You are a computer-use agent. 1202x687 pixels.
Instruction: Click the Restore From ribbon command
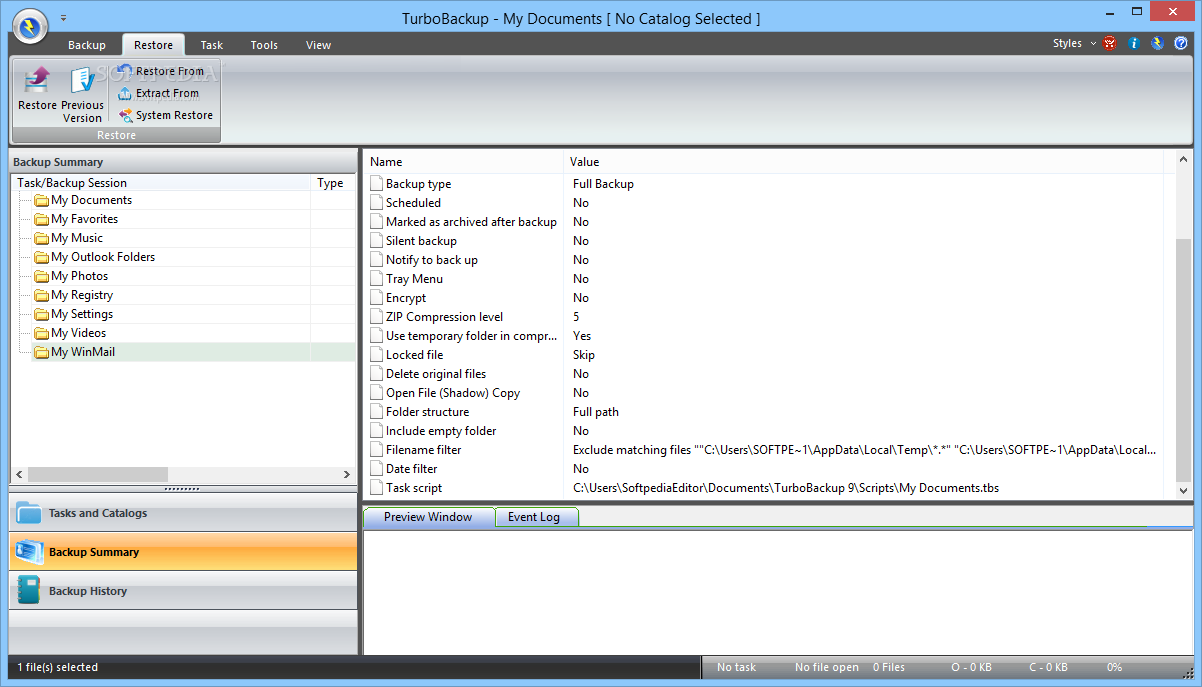tap(161, 71)
